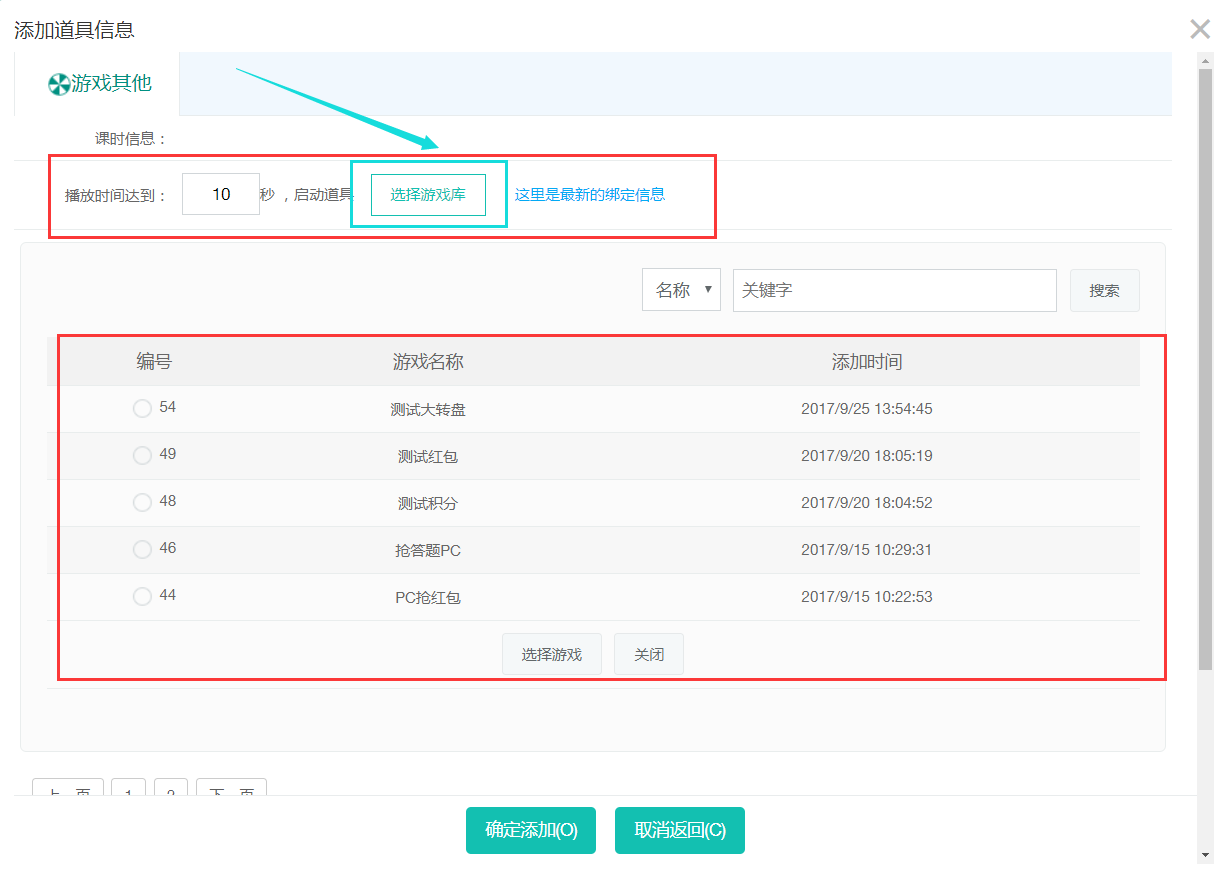The image size is (1225, 874).
Task: Confirm with the 确定添加(O) button
Action: (531, 830)
